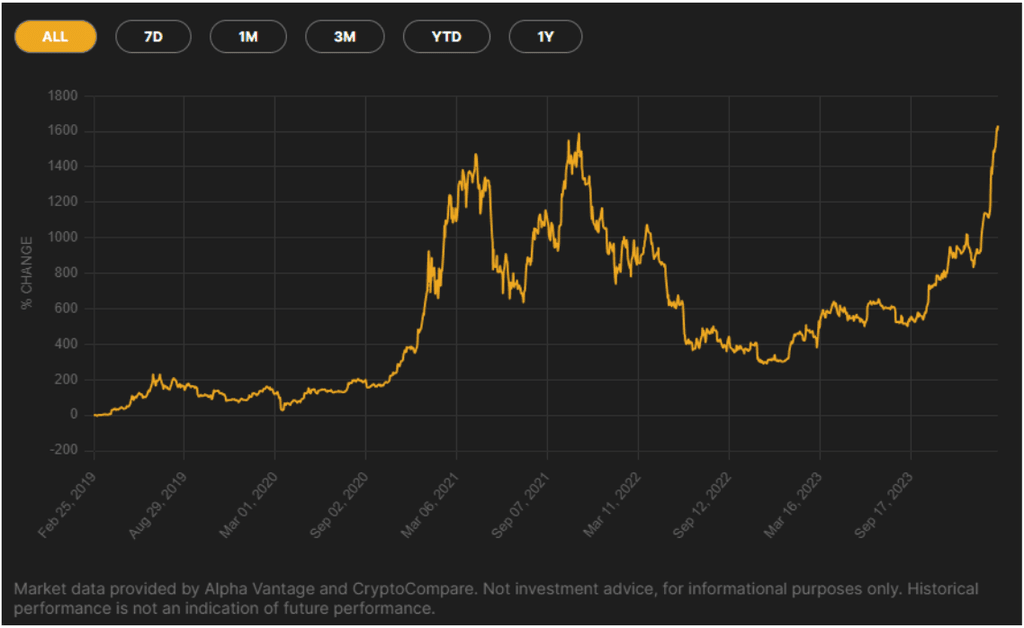Image resolution: width=1024 pixels, height=628 pixels.
Task: Select the ALL time range button
Action: click(x=55, y=36)
